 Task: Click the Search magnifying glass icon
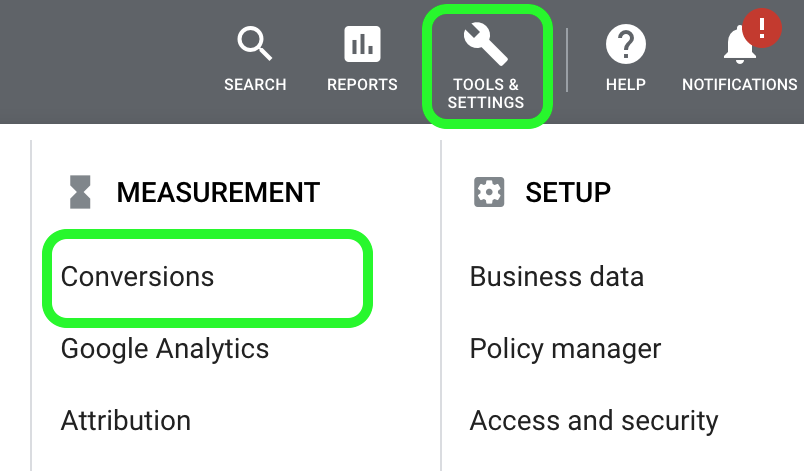(x=255, y=44)
